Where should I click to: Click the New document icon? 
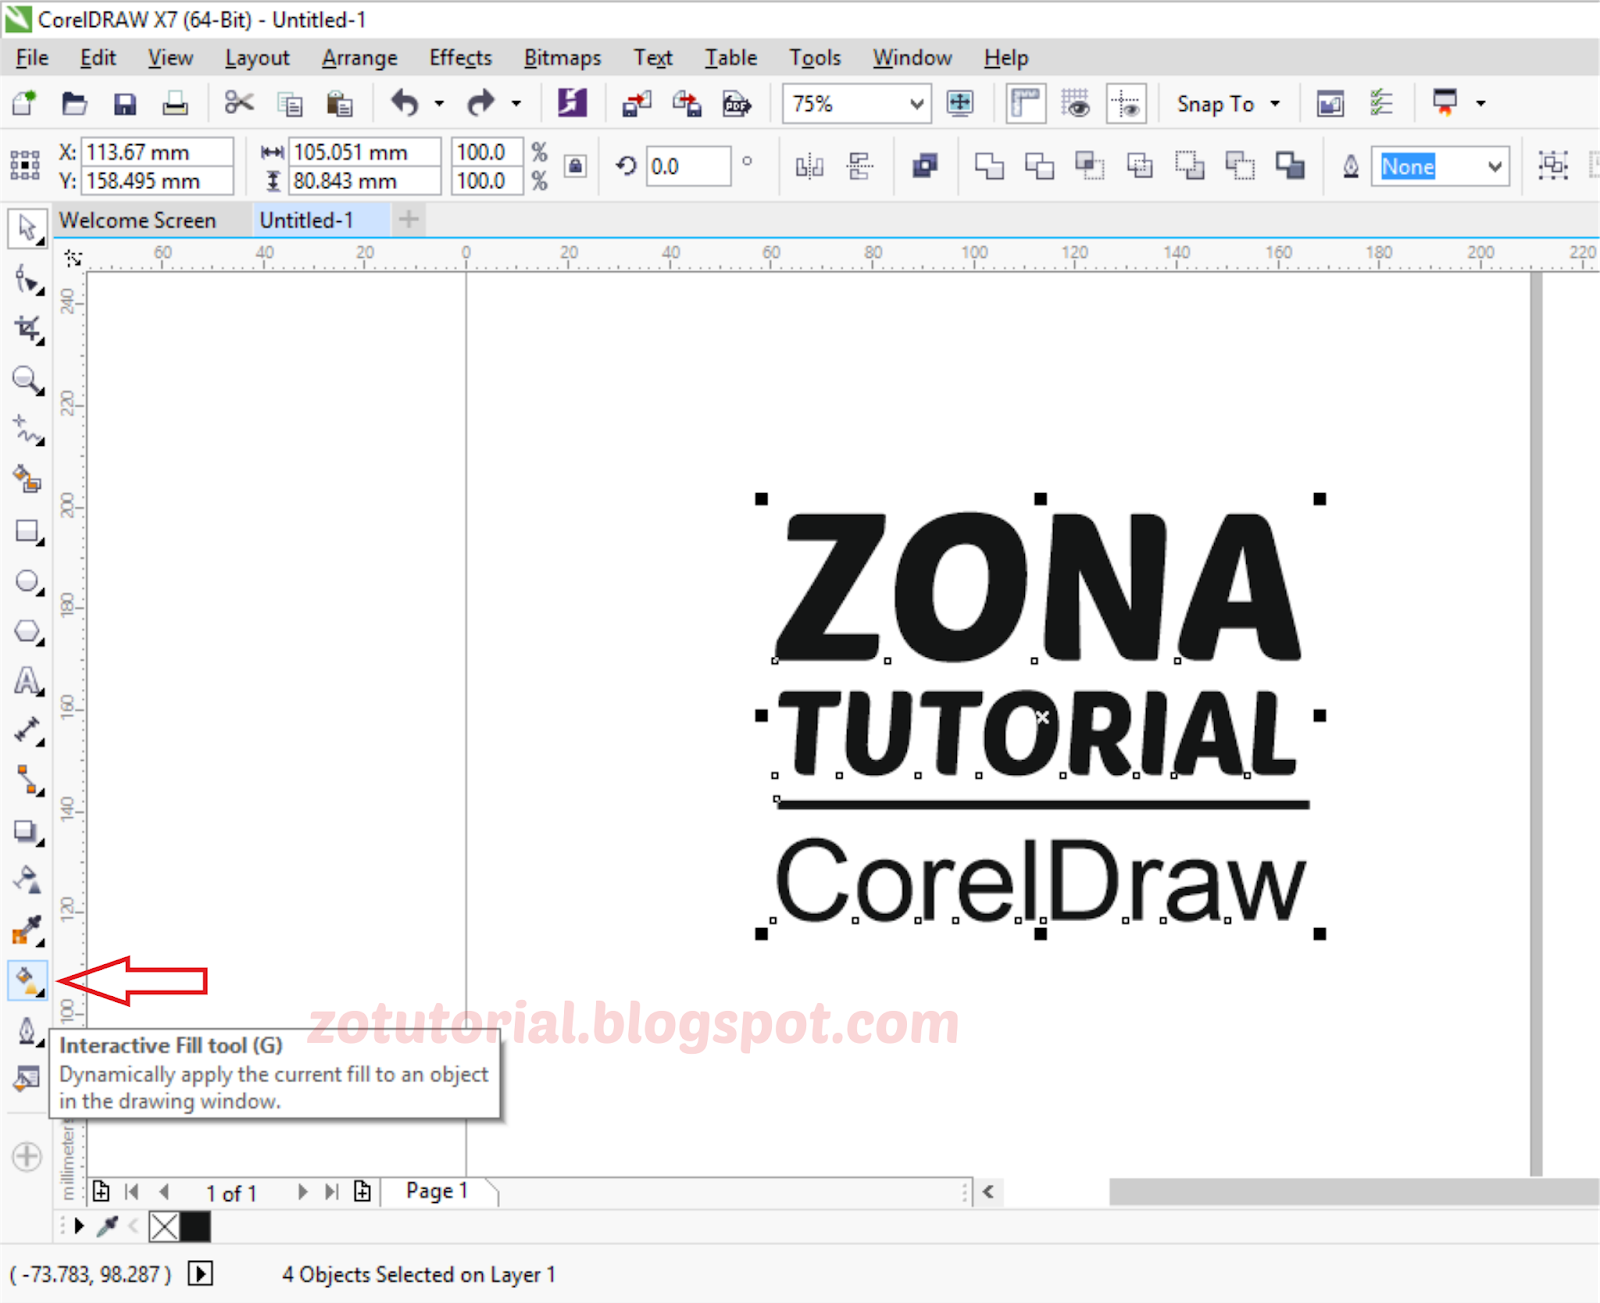(23, 103)
